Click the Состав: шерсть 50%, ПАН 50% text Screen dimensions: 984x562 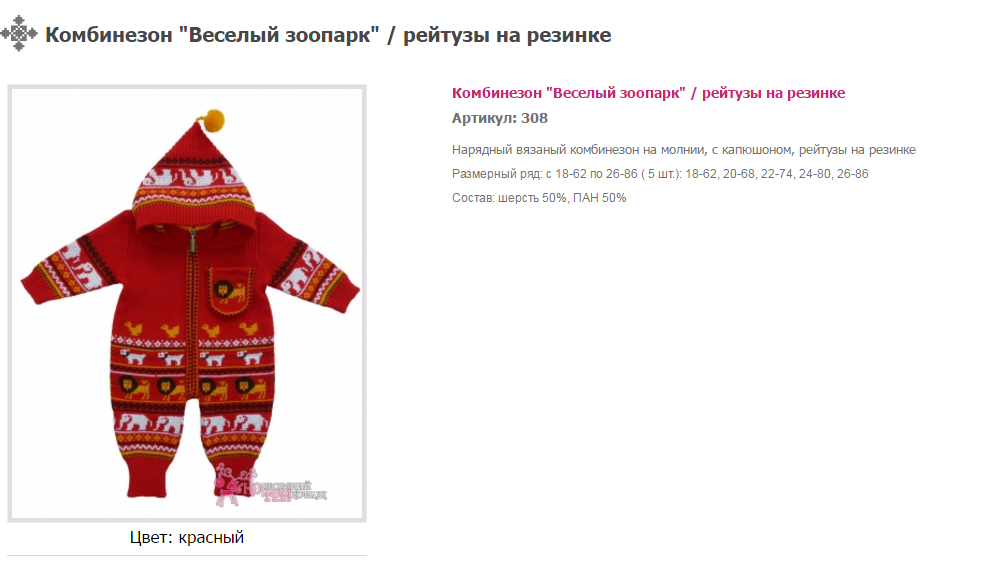click(x=539, y=198)
